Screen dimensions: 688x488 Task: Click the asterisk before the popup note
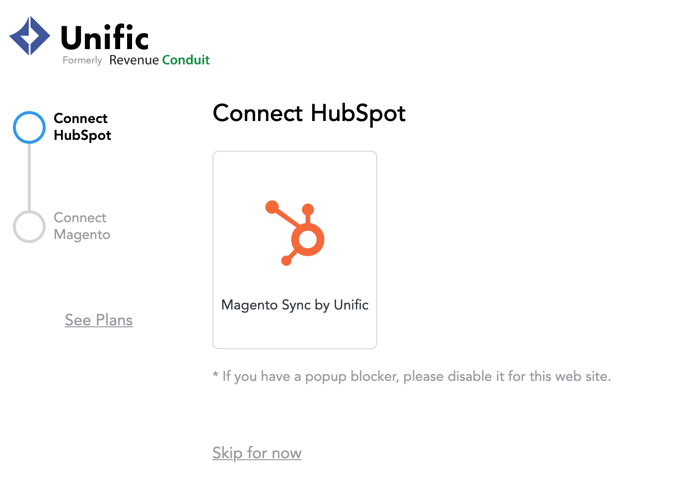(x=215, y=374)
